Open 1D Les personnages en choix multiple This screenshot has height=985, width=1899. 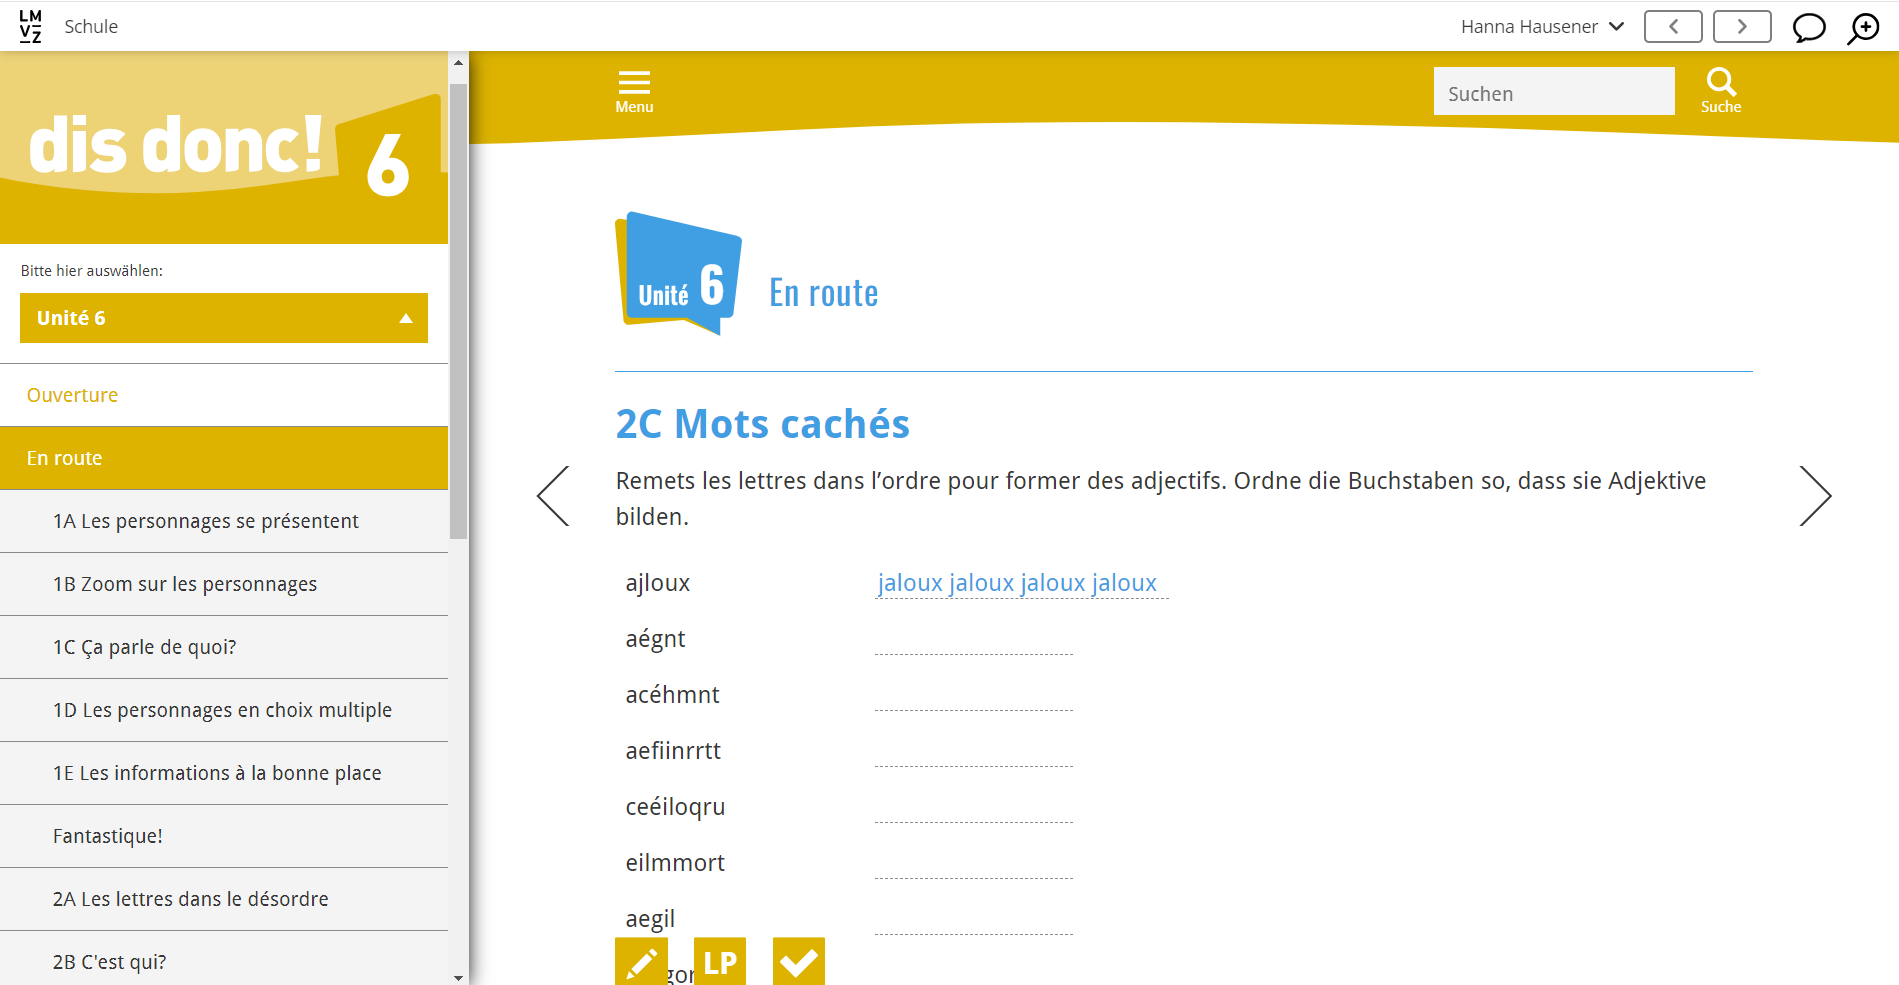pos(224,710)
